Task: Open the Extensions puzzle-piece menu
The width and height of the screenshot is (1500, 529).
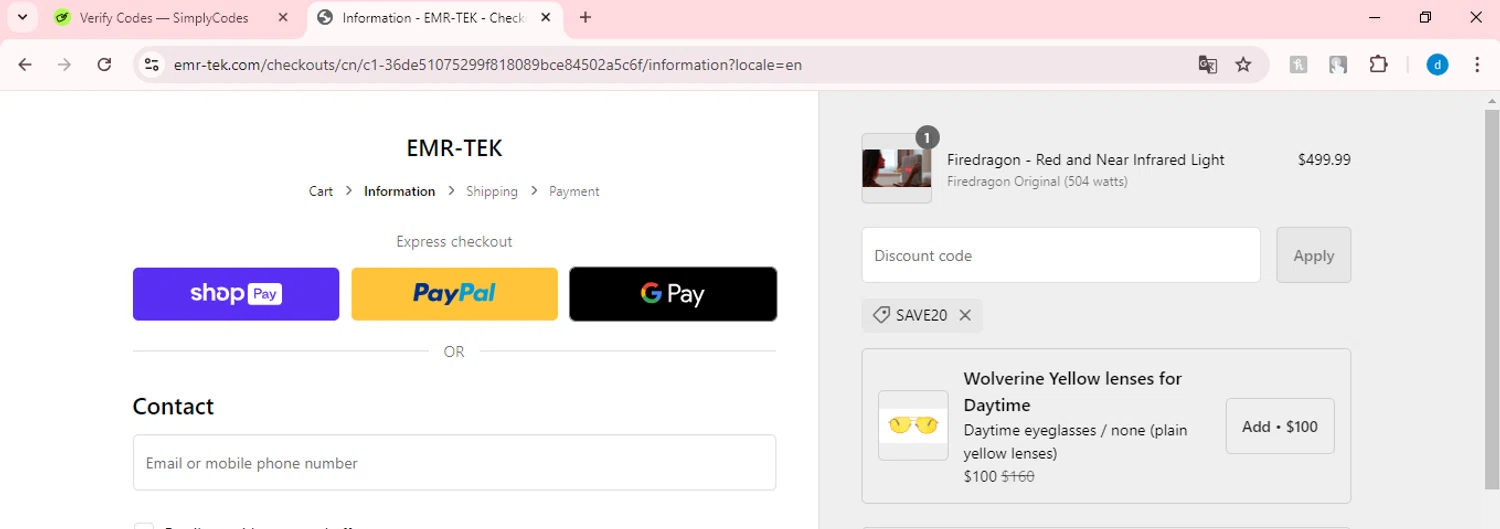Action: (x=1378, y=65)
